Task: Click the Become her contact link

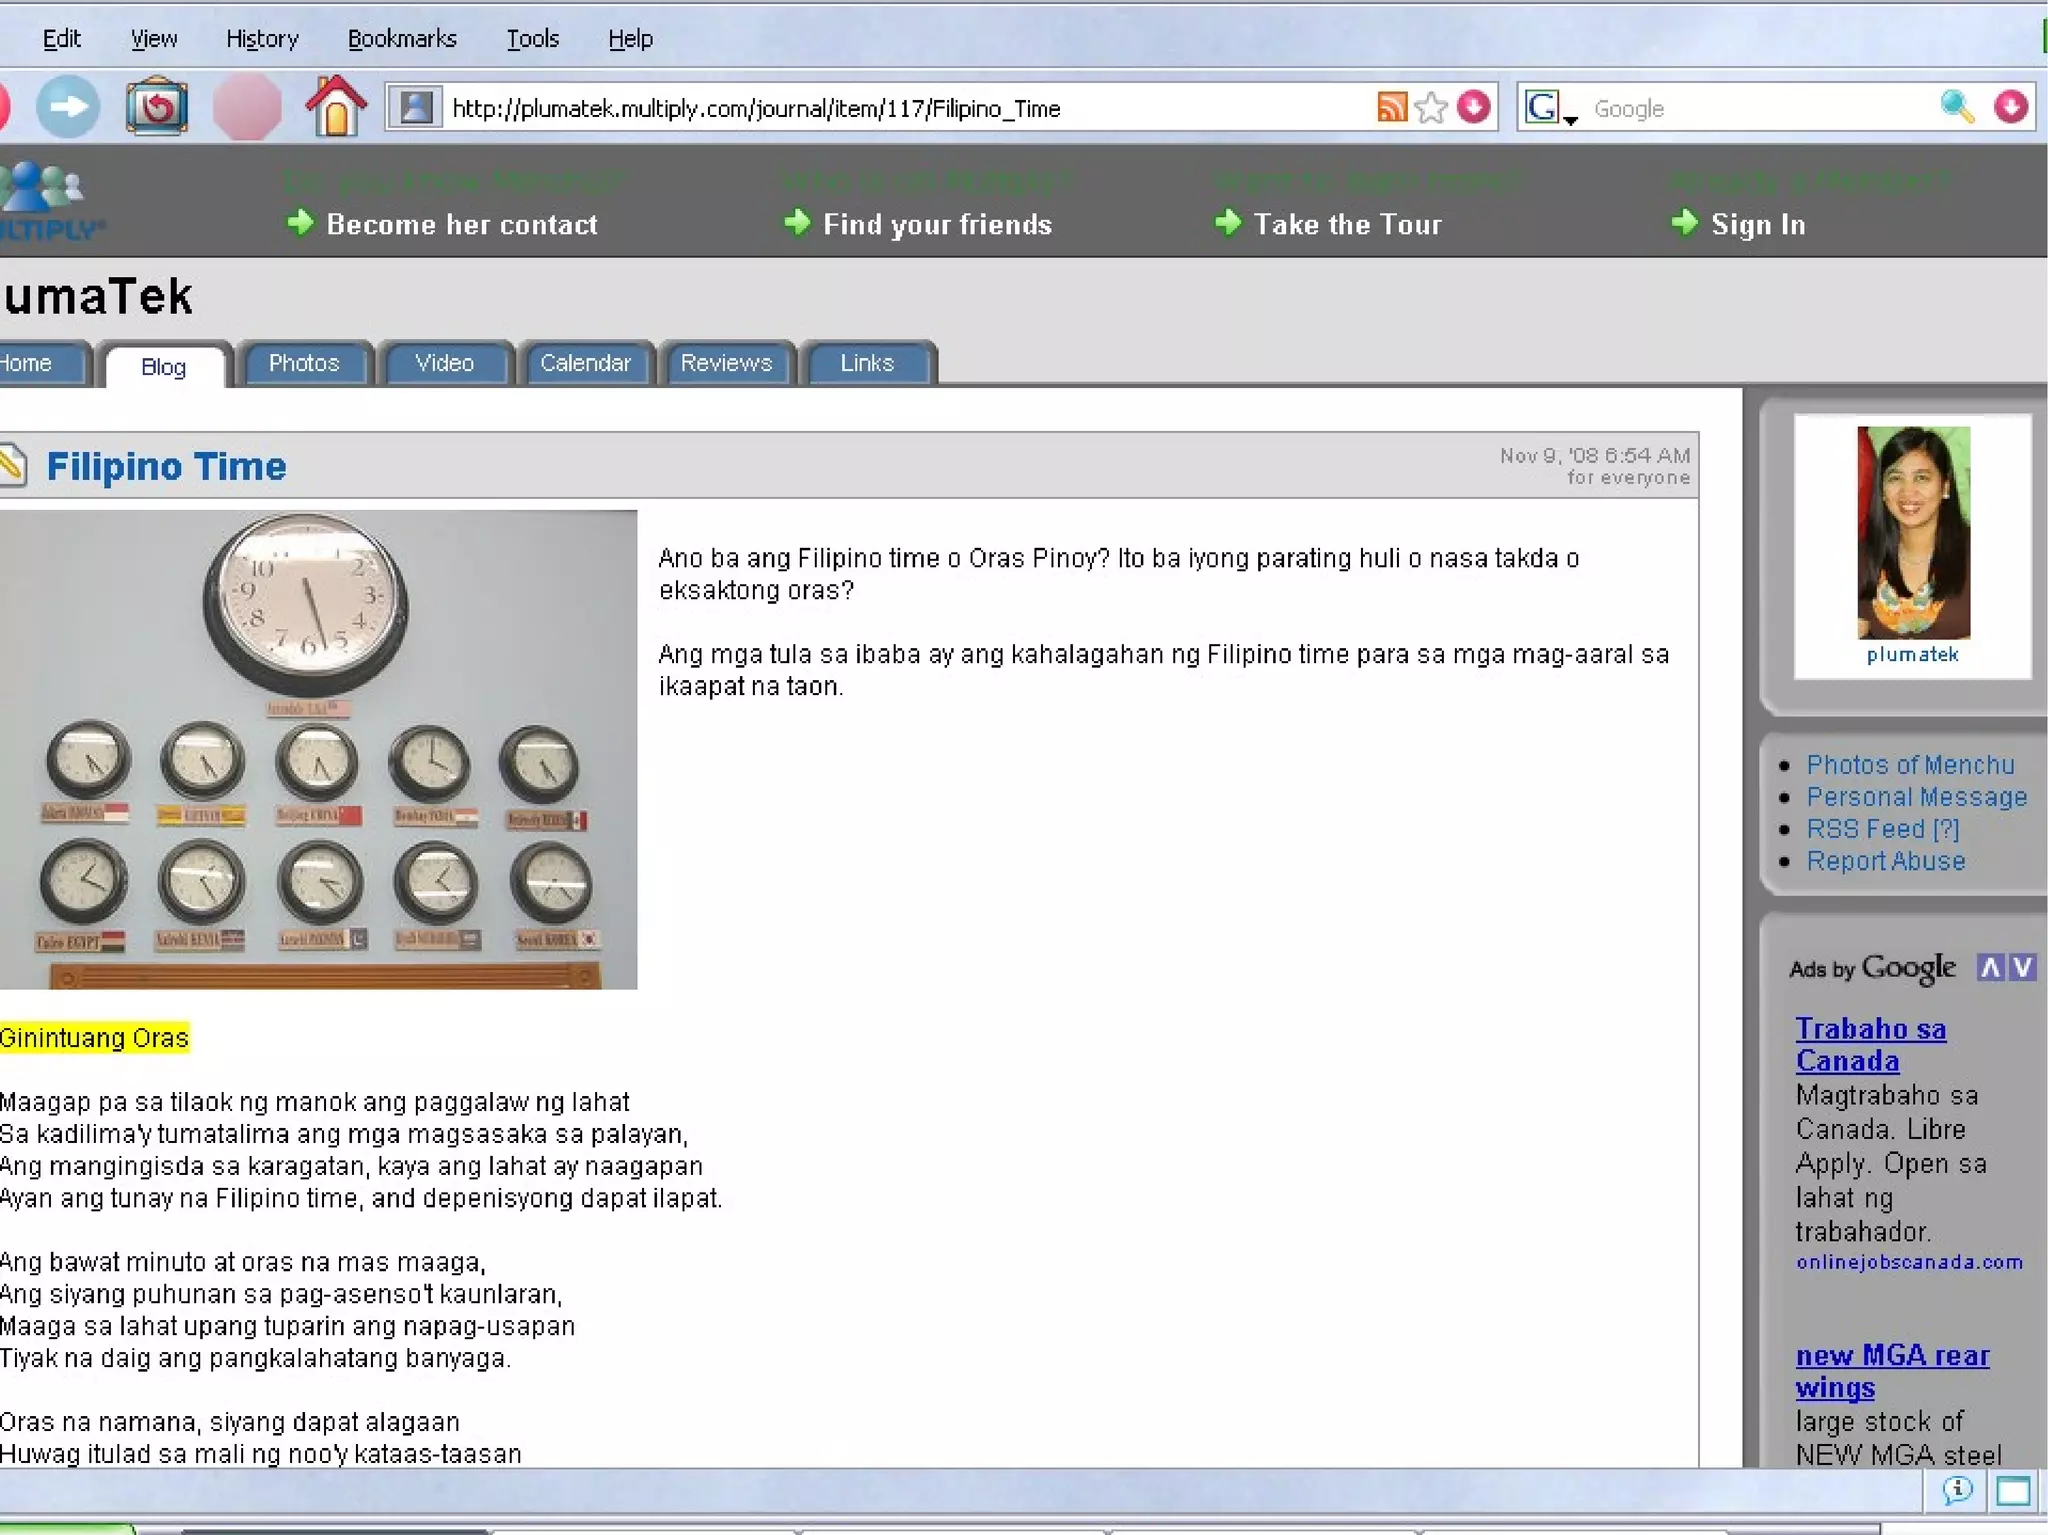Action: coord(461,224)
